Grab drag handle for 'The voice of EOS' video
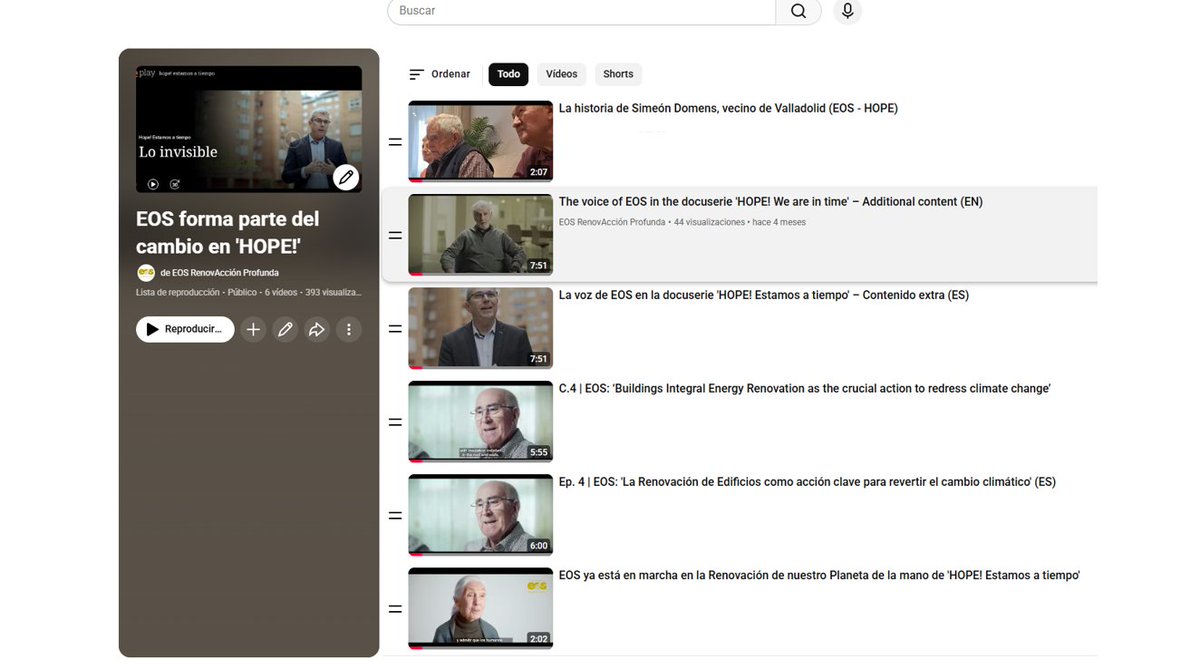This screenshot has height=669, width=1200. pyautogui.click(x=395, y=235)
